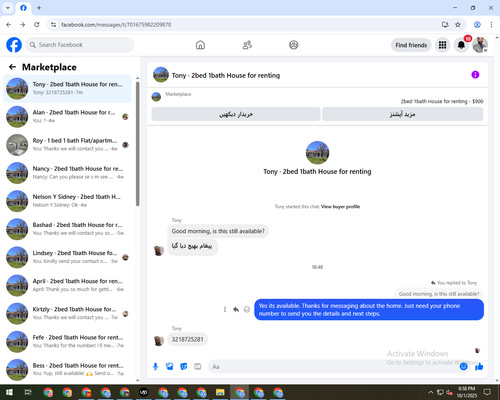Choose a GIF icon
This screenshot has height=400, width=500.
pos(198,367)
